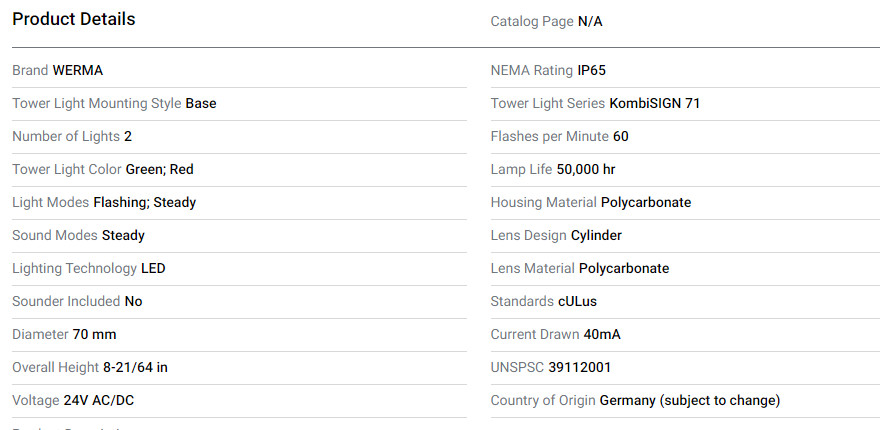Viewport: 880px width, 430px height.
Task: Click the Lighting Technology LED value
Action: [153, 268]
